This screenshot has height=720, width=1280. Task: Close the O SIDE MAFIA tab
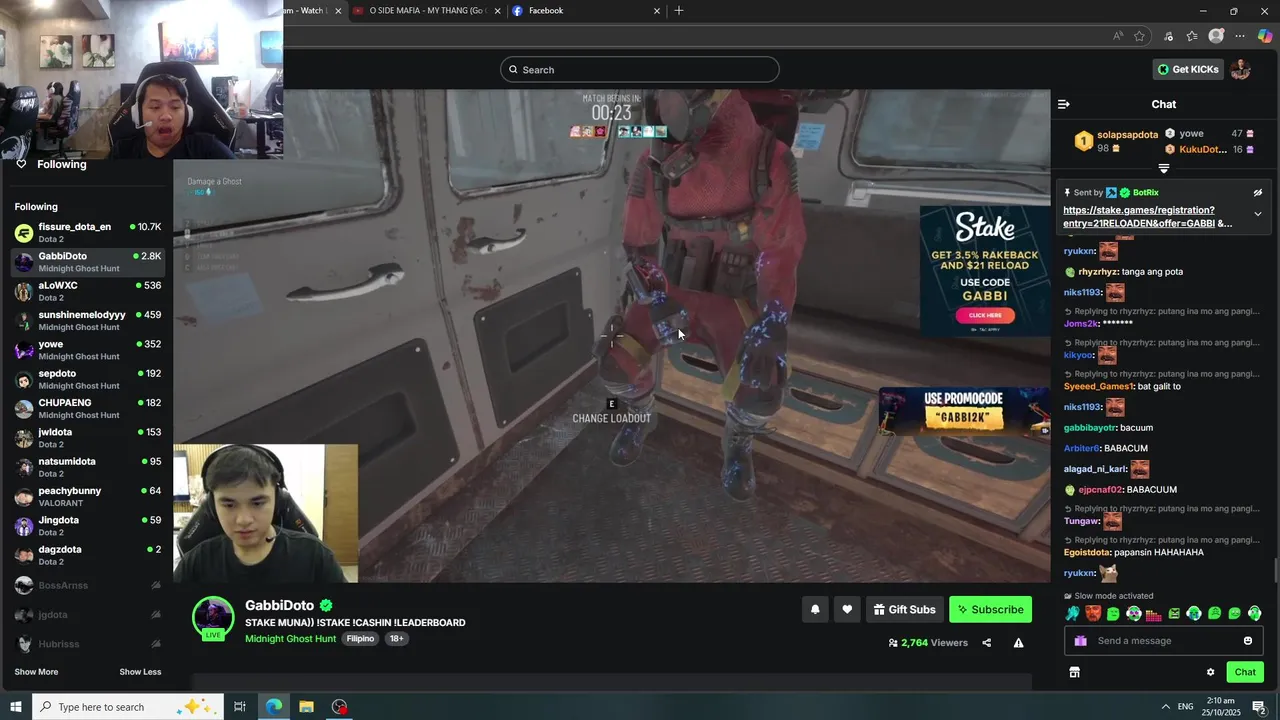point(498,11)
